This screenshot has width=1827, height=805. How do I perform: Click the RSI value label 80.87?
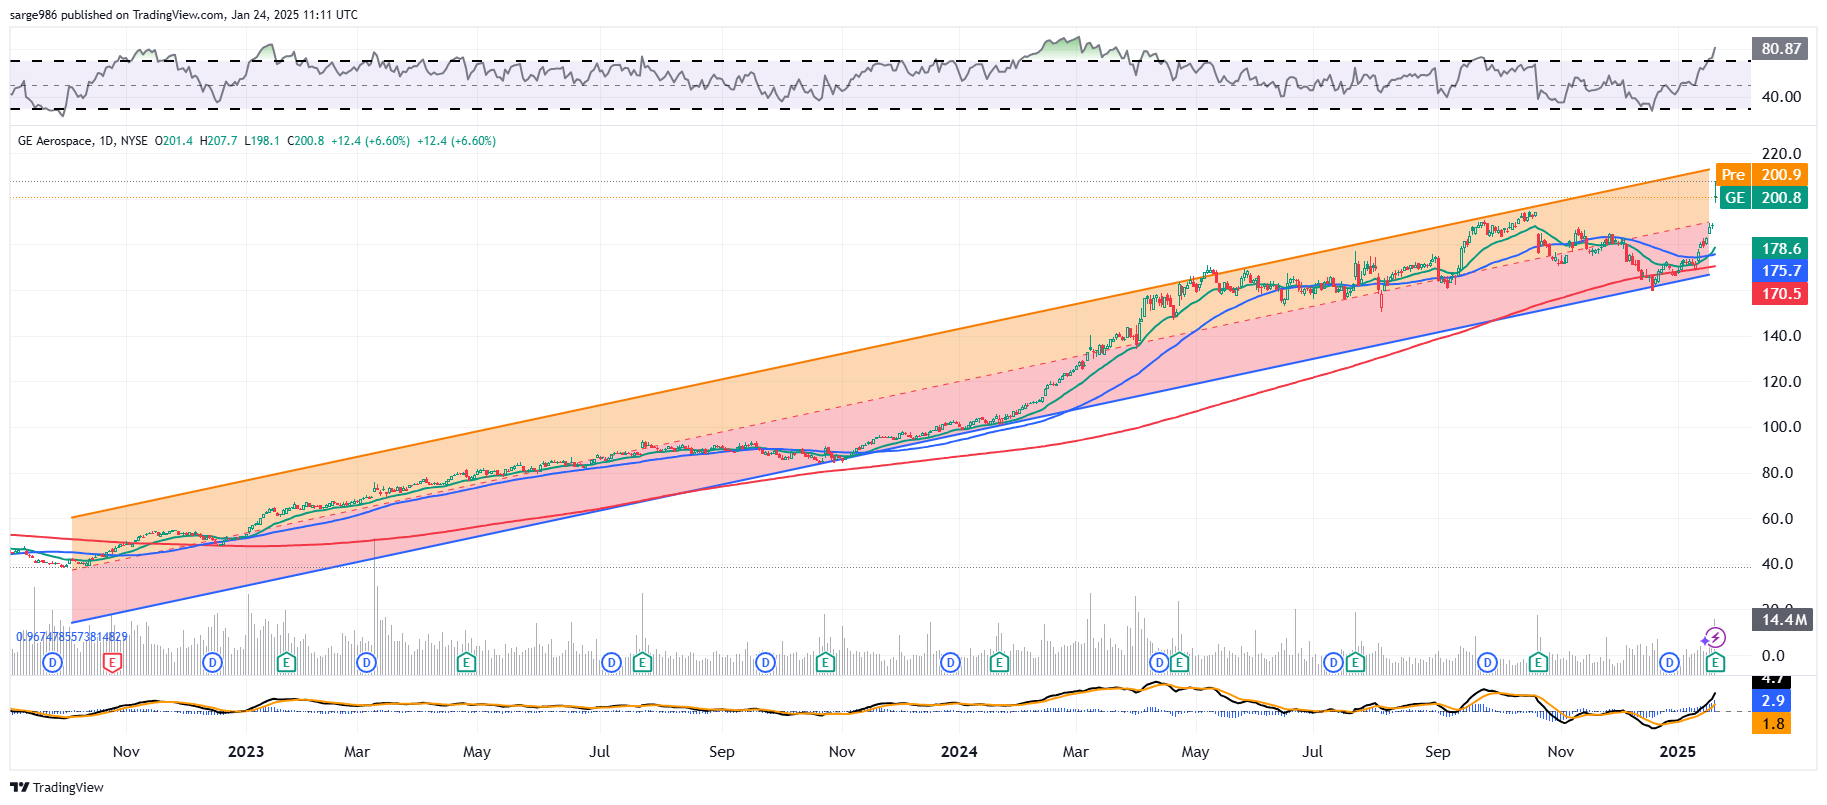(x=1780, y=48)
